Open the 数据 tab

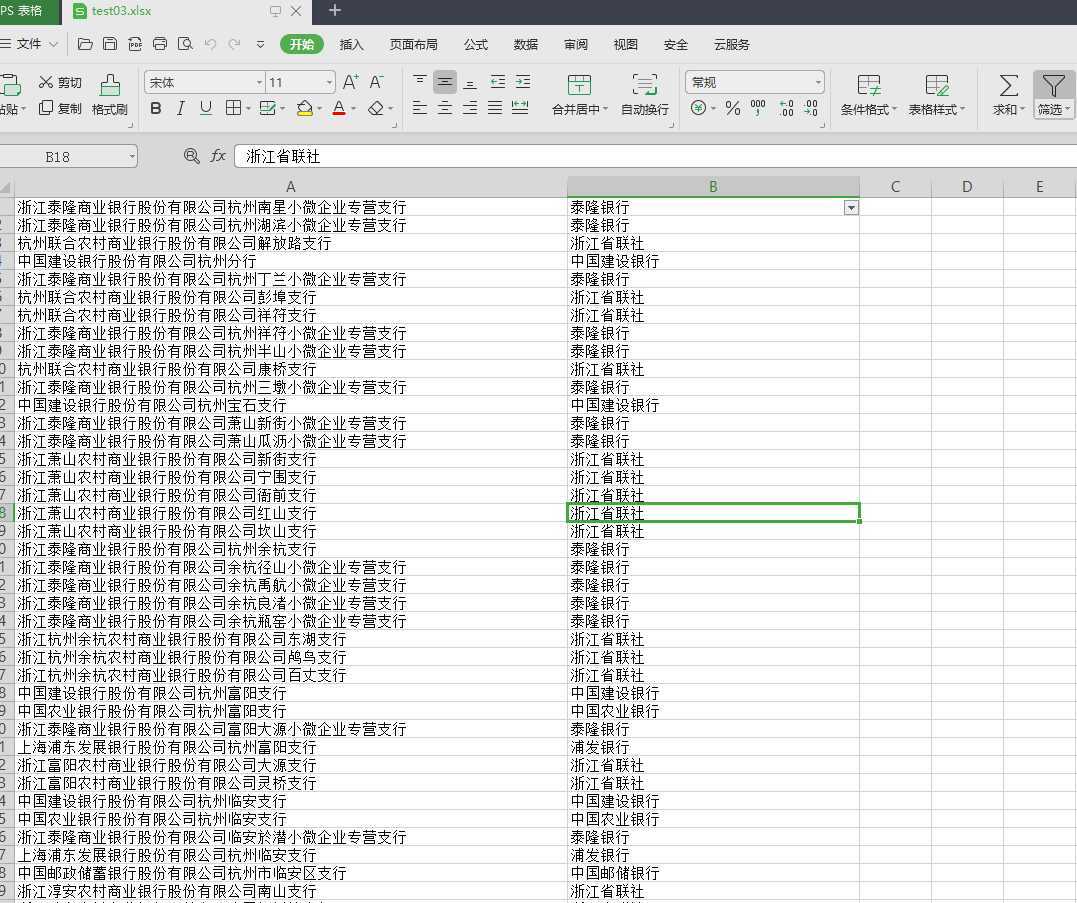click(x=525, y=45)
